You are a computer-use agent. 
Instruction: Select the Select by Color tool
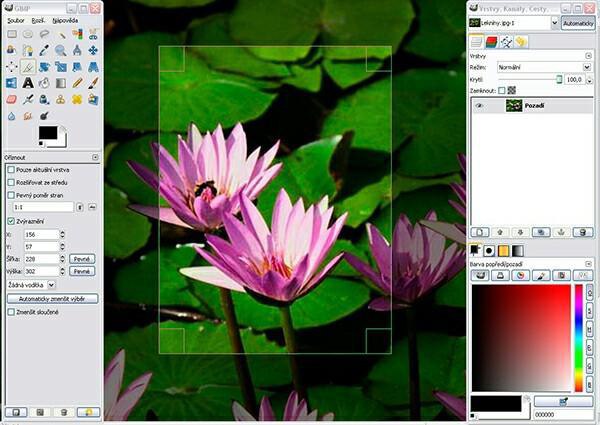point(77,34)
